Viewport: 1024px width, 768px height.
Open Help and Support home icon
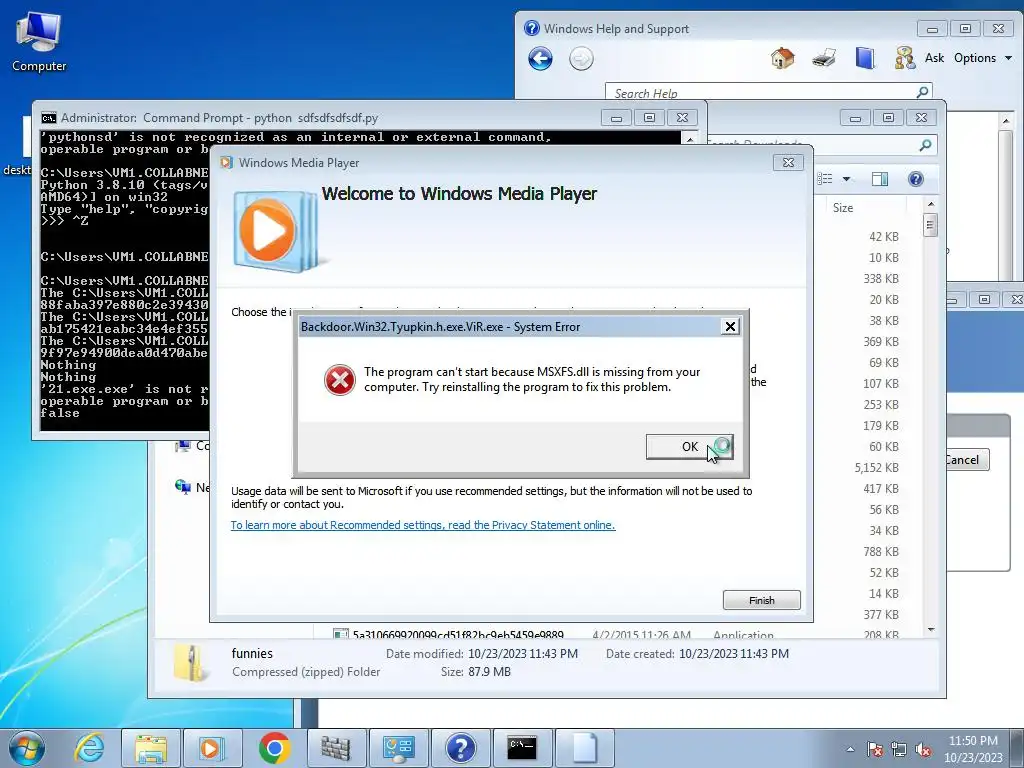point(782,58)
